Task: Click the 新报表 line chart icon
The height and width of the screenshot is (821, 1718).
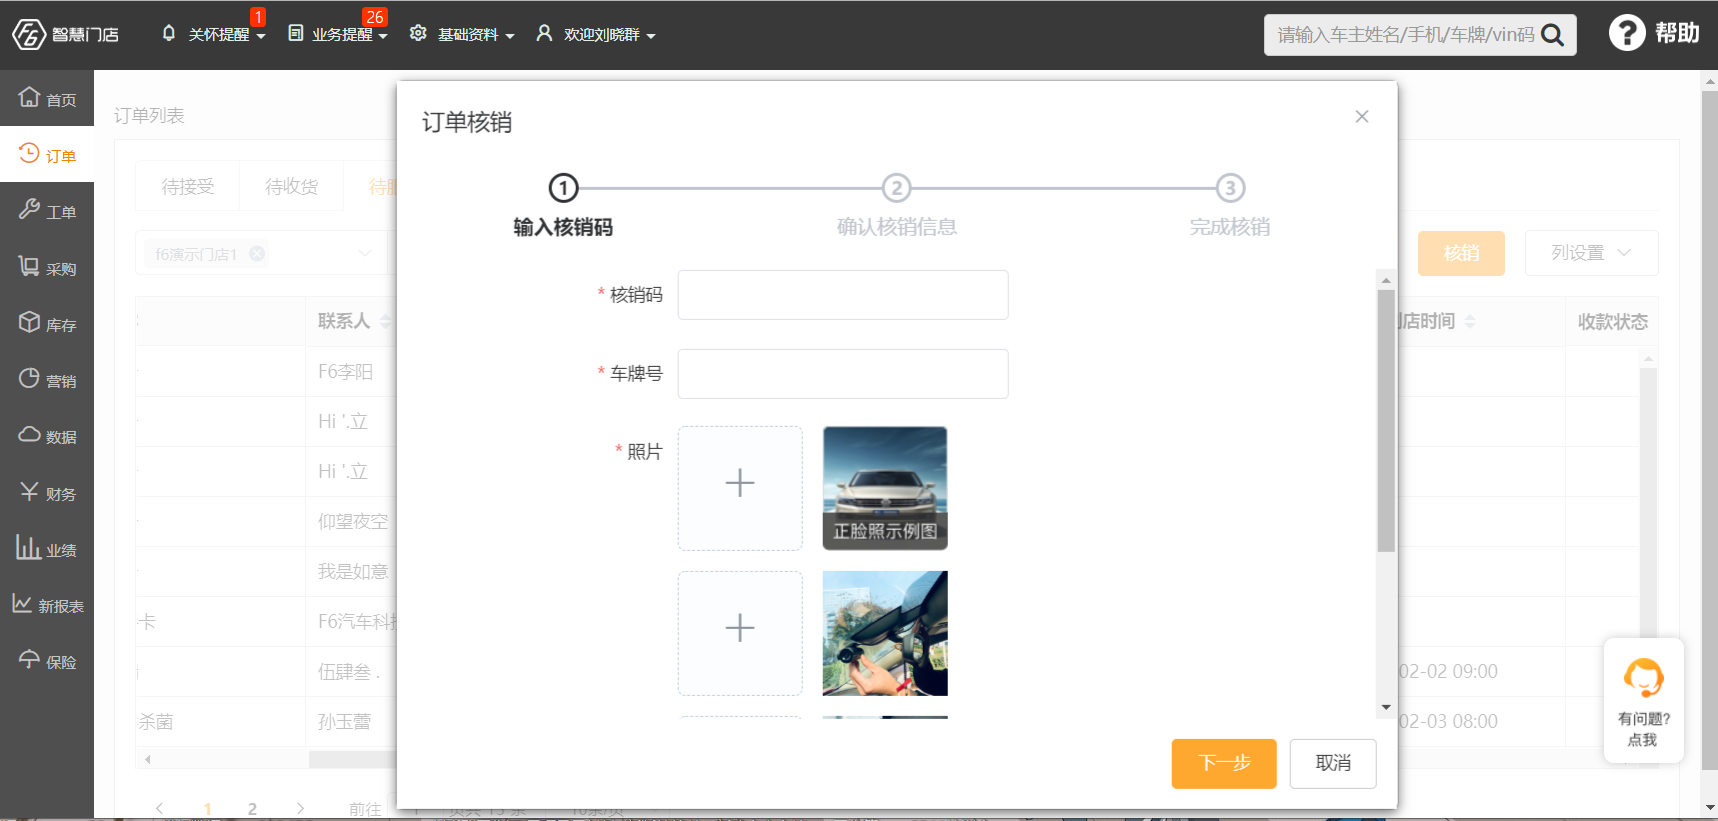Action: tap(22, 603)
